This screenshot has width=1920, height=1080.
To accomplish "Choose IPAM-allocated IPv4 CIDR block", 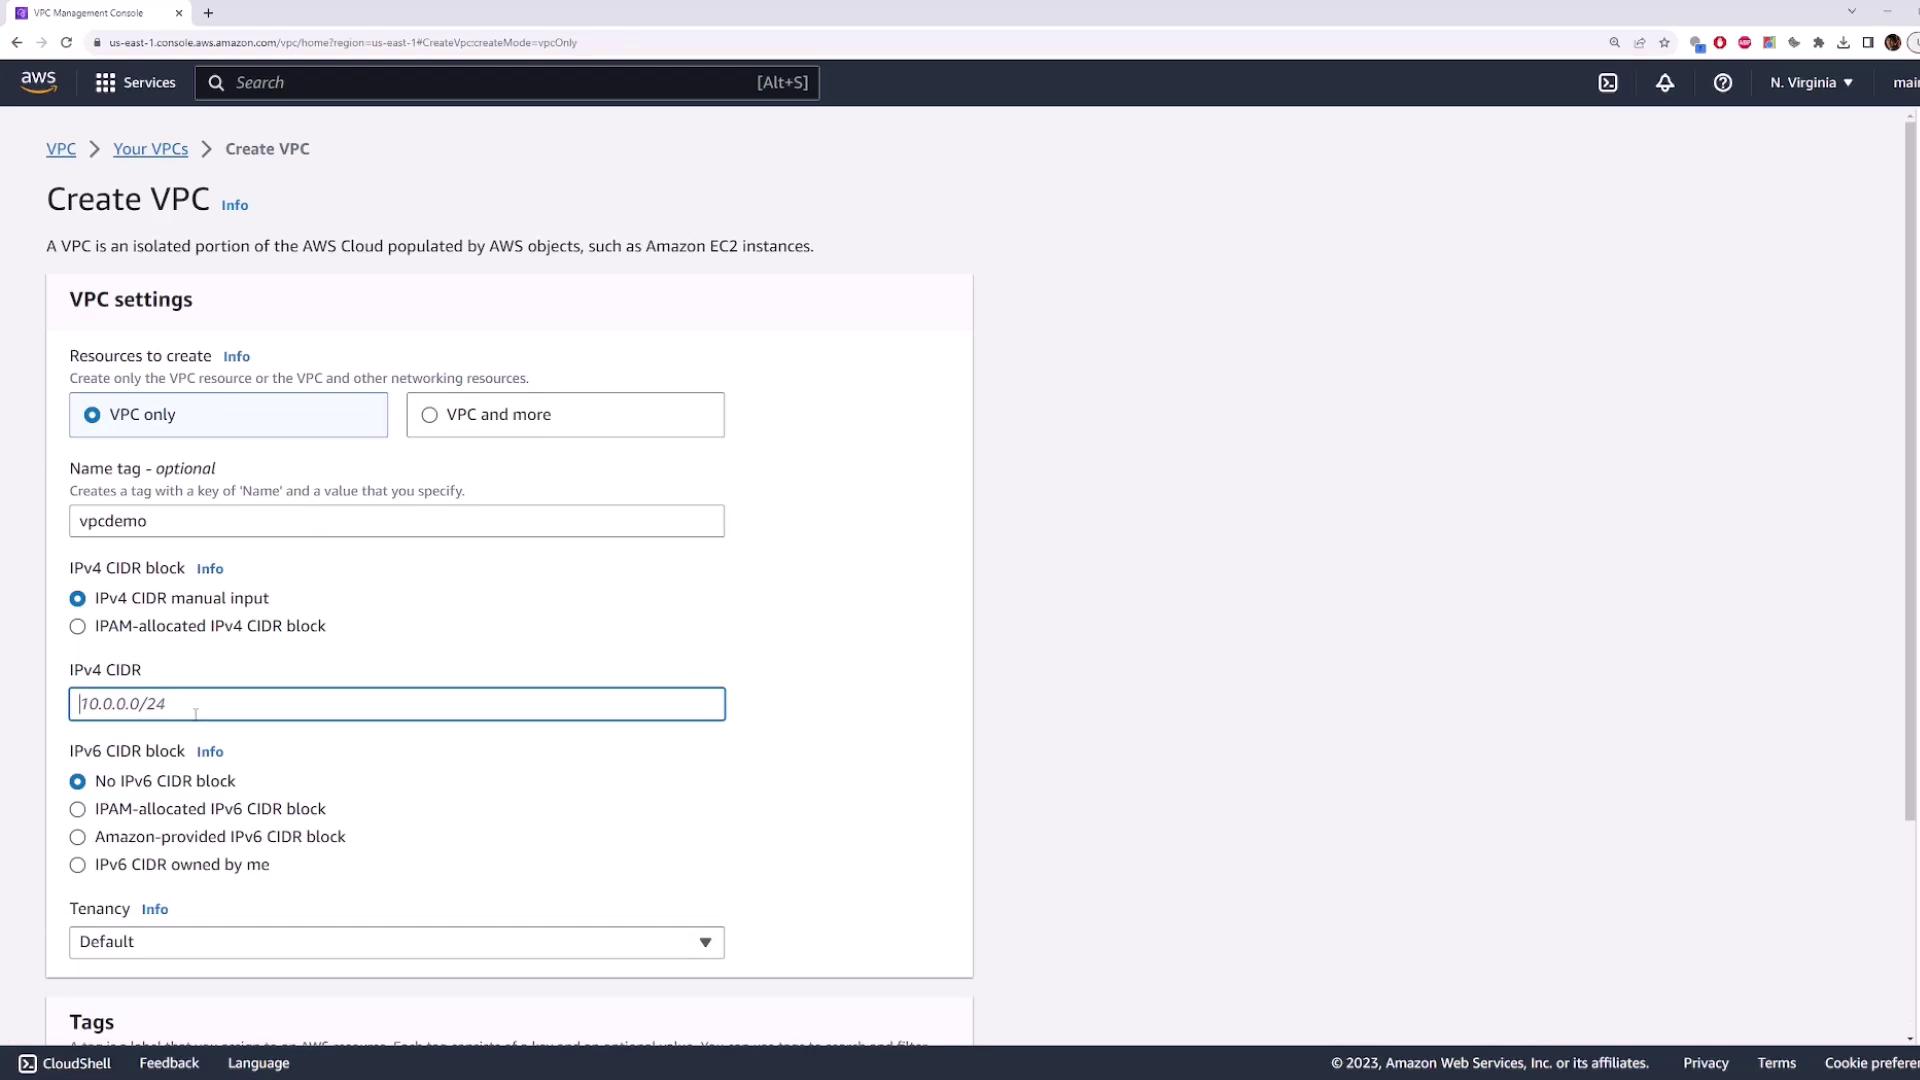I will [78, 627].
